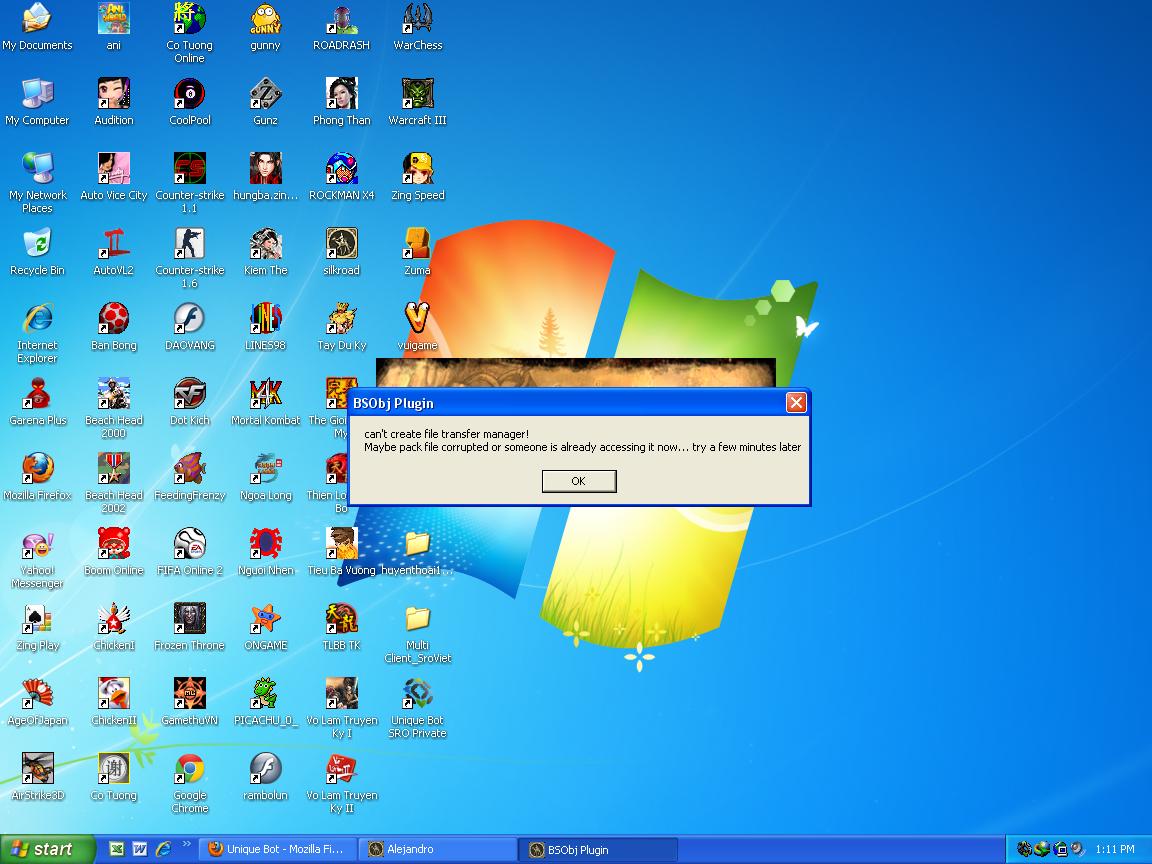The height and width of the screenshot is (864, 1152).
Task: Select the Vo Lam Truyen Ky II shortcut
Action: click(342, 783)
